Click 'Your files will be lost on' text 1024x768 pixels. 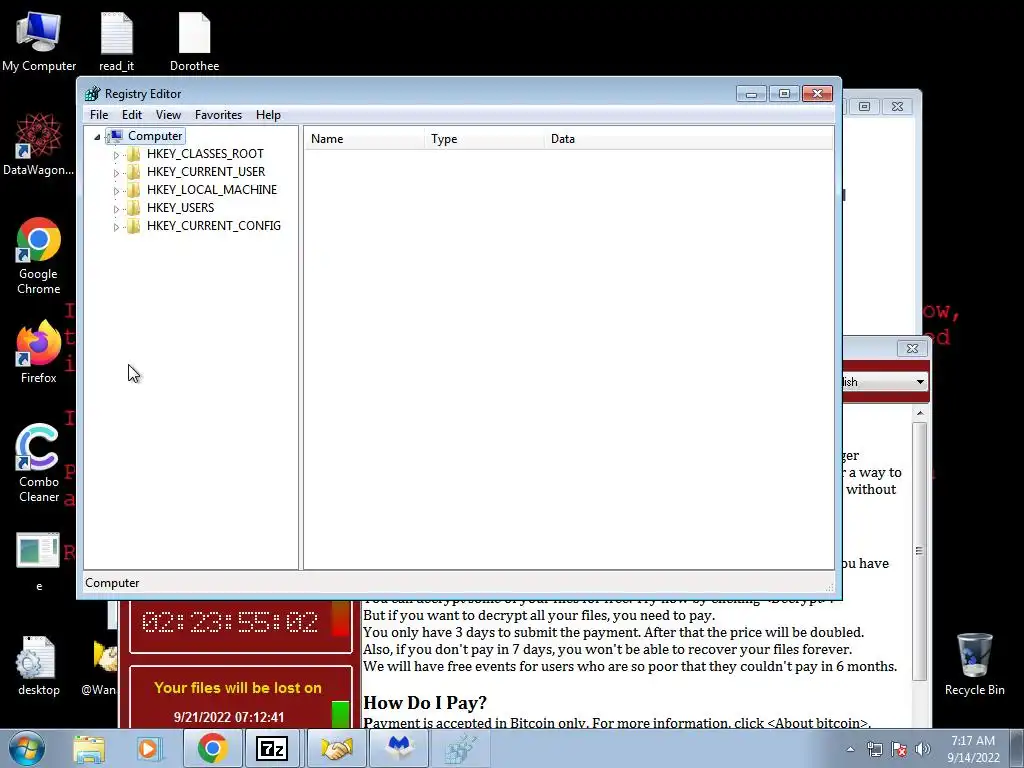[x=238, y=688]
